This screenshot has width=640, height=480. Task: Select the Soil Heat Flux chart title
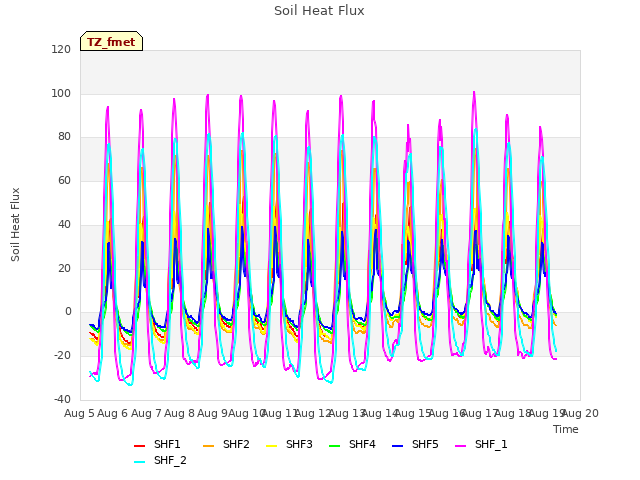coord(319,11)
